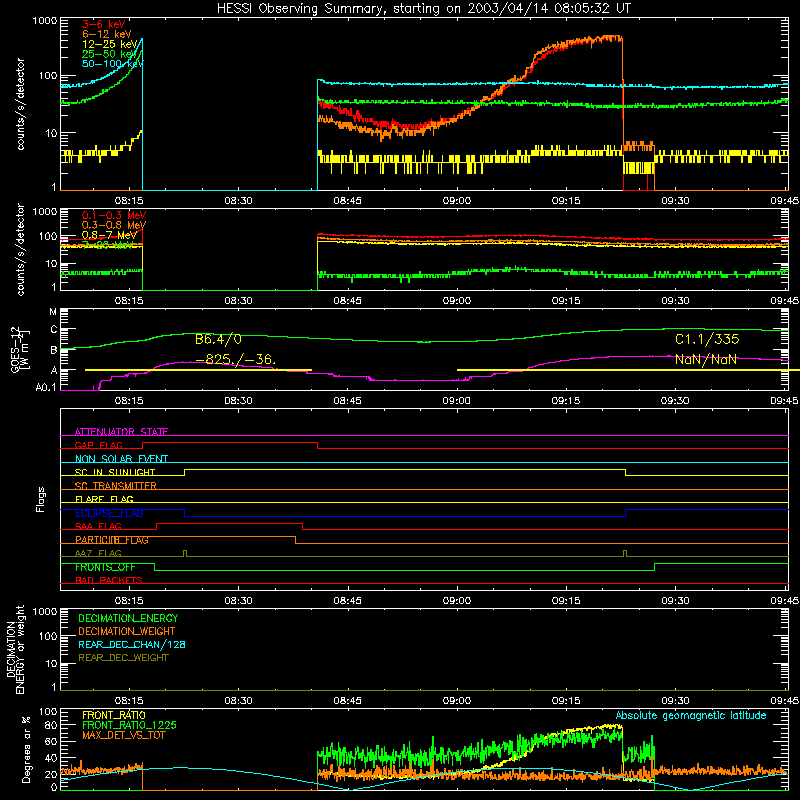Click the M tick label on GOES axis
The width and height of the screenshot is (800, 800).
pos(53,312)
